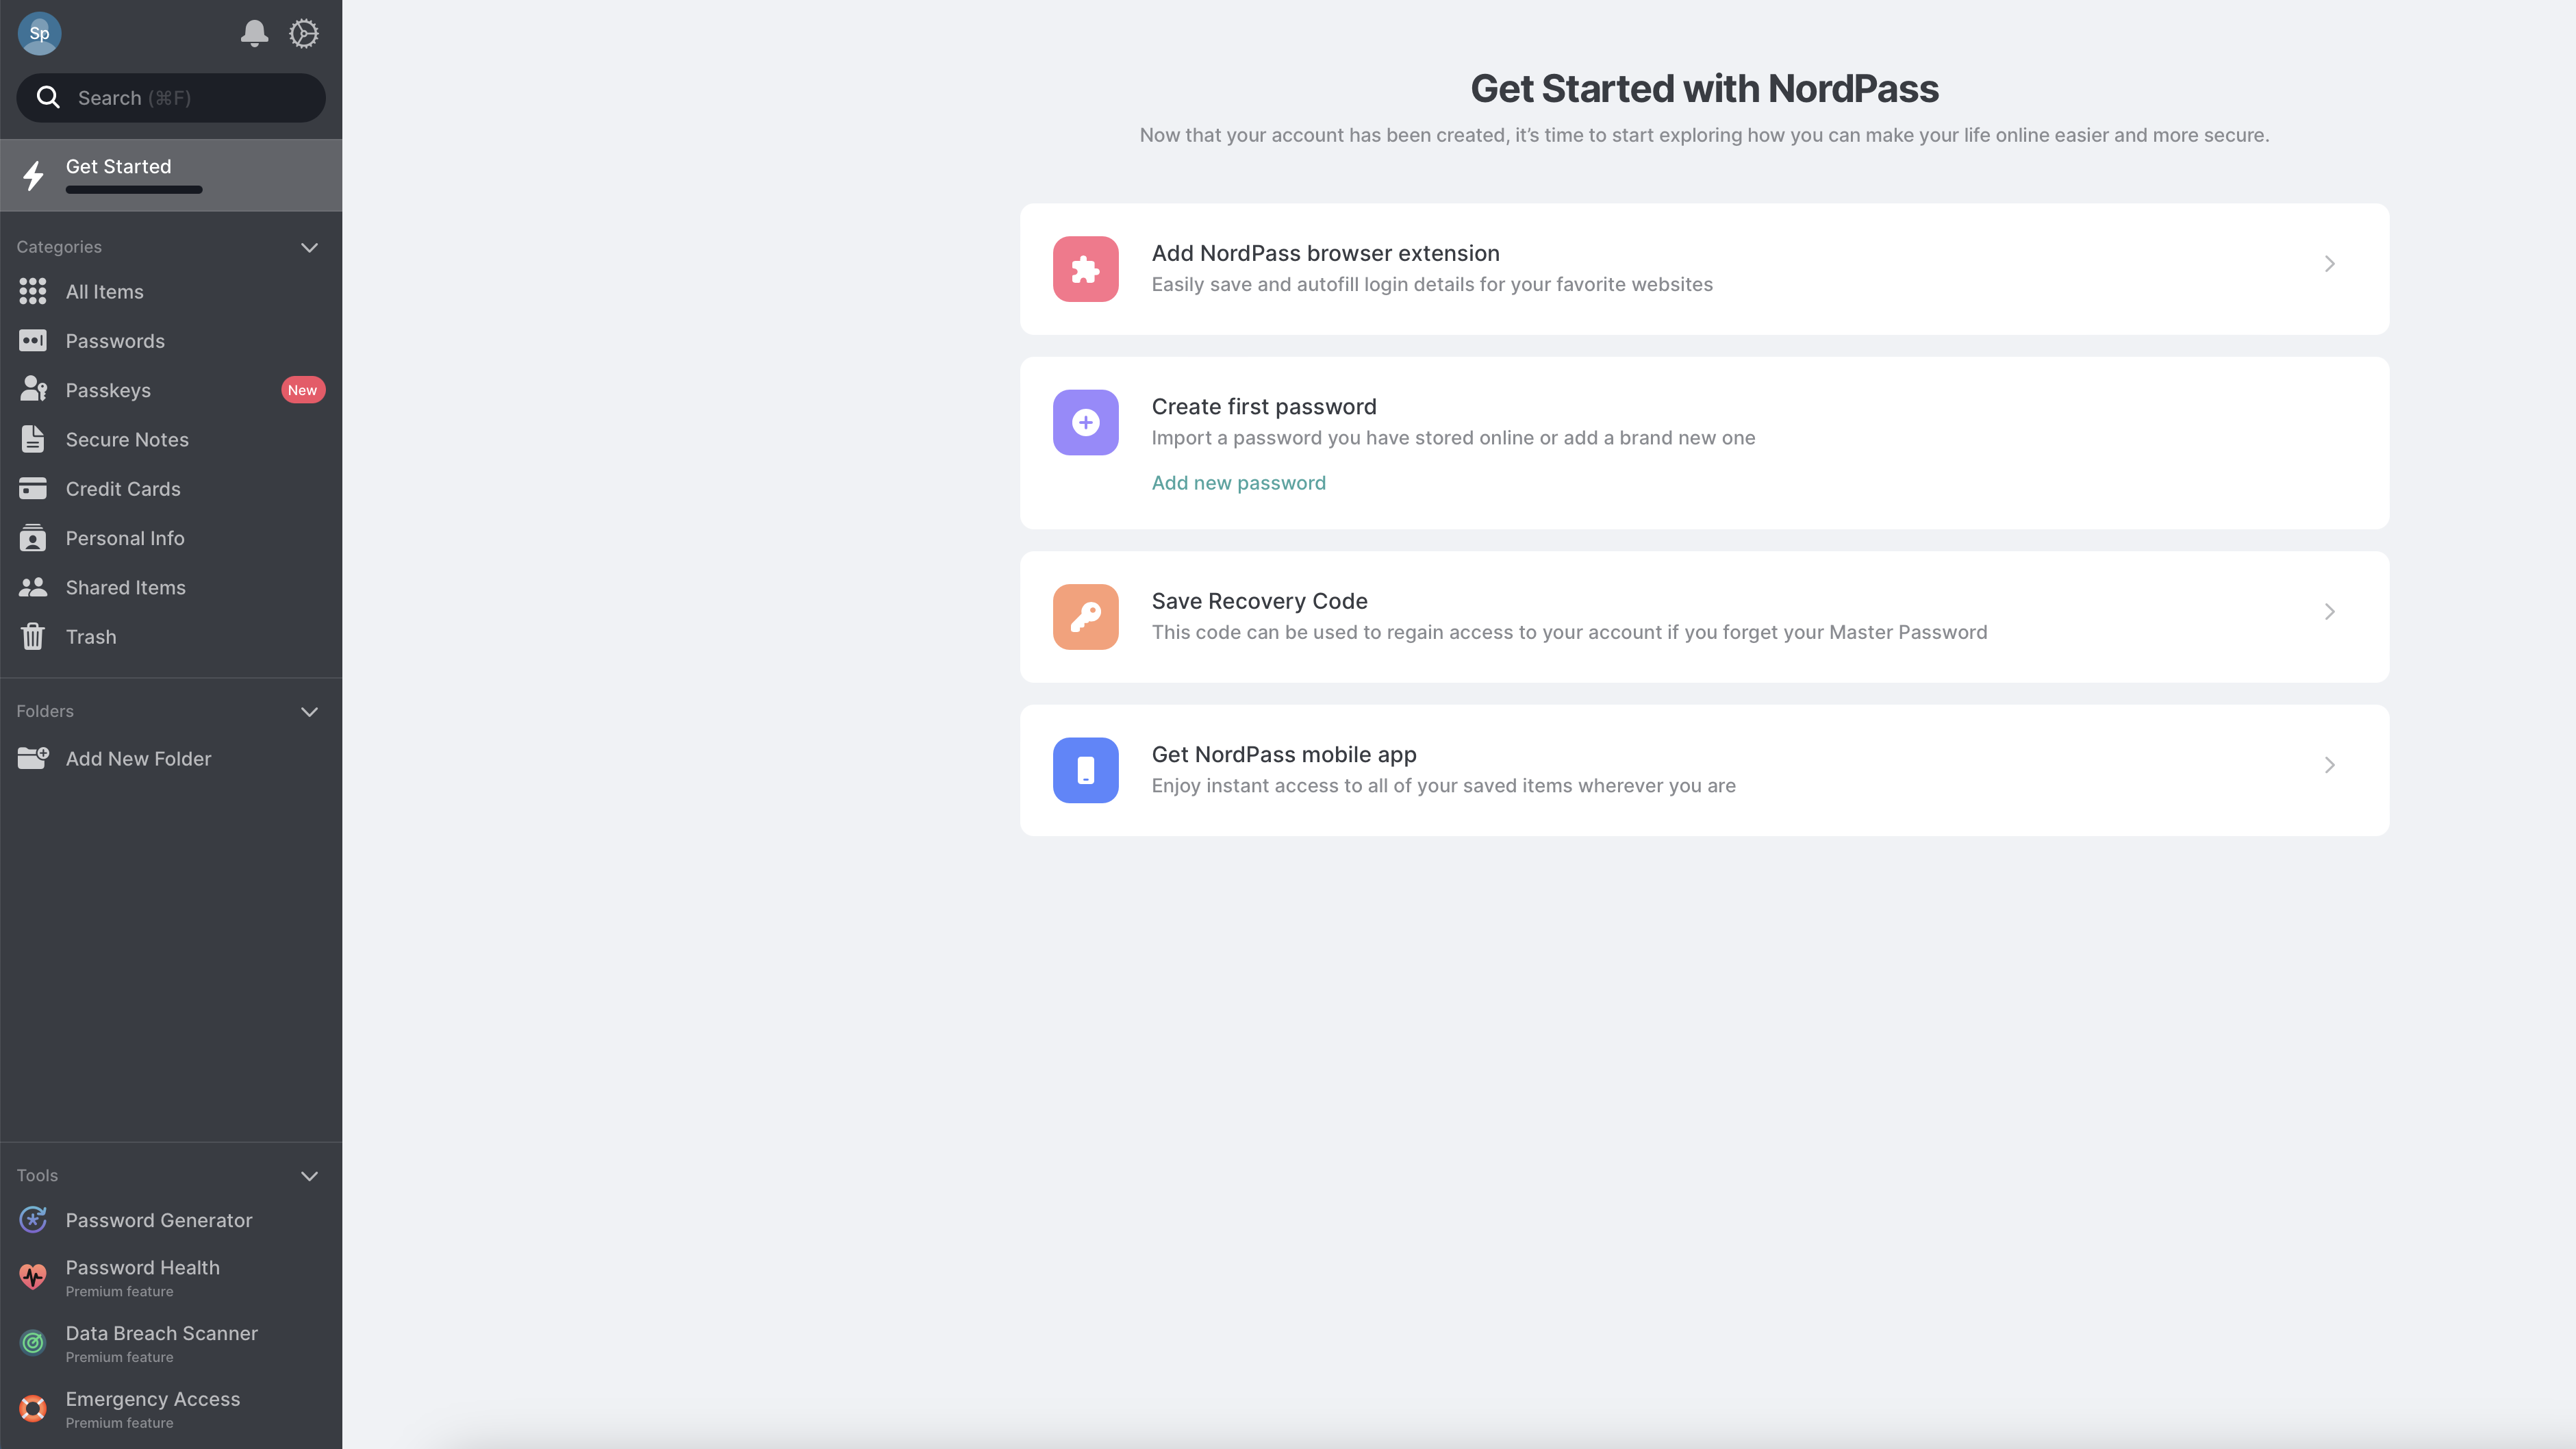2576x1449 pixels.
Task: Click the Create first password heading
Action: point(1264,406)
